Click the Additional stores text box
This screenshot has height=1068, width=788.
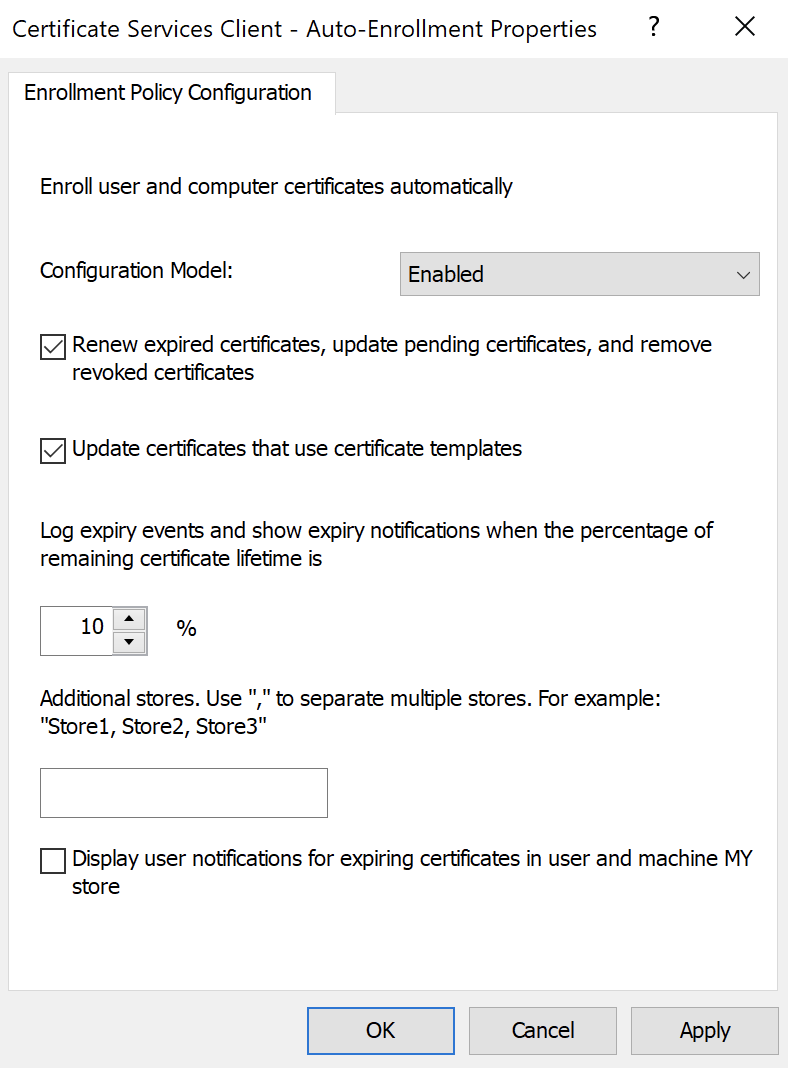184,793
